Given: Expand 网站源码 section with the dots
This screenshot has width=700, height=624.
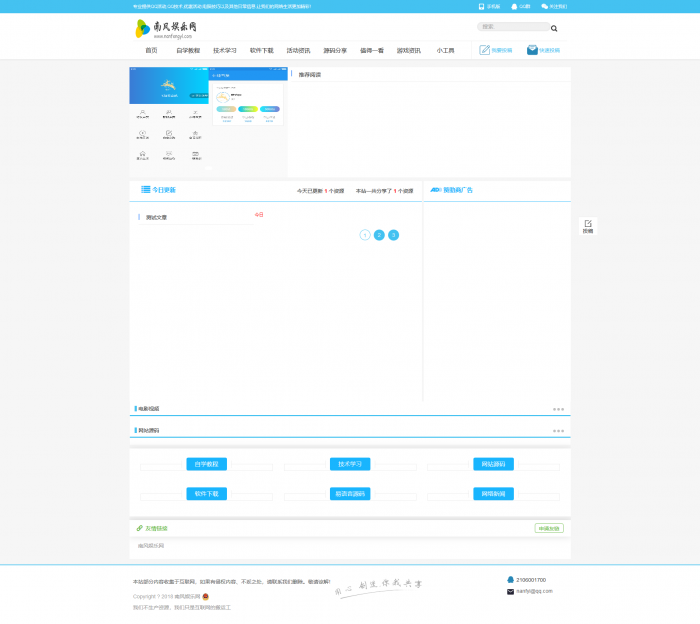Looking at the screenshot, I should pyautogui.click(x=558, y=431).
